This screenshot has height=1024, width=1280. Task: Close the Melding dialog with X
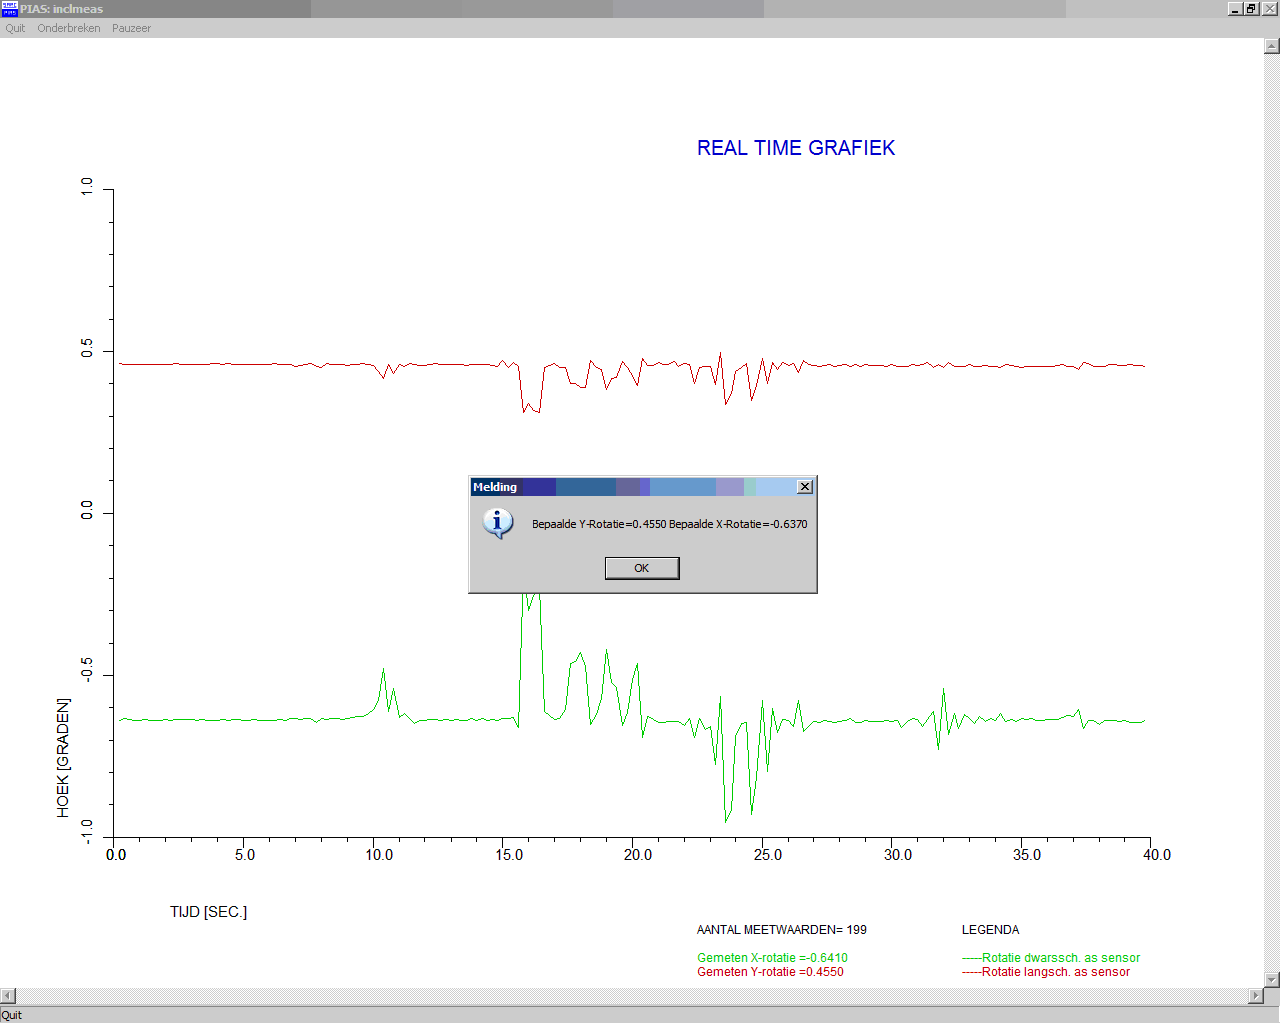tap(805, 487)
